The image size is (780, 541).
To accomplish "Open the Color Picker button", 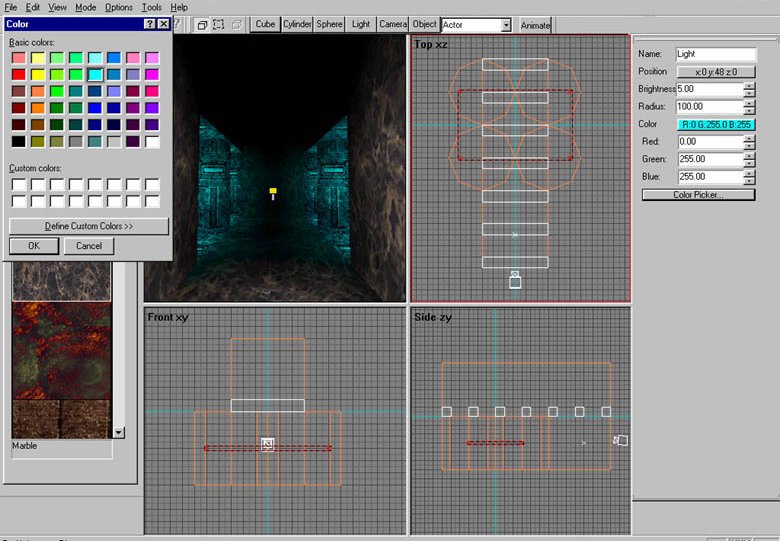I will pyautogui.click(x=698, y=195).
